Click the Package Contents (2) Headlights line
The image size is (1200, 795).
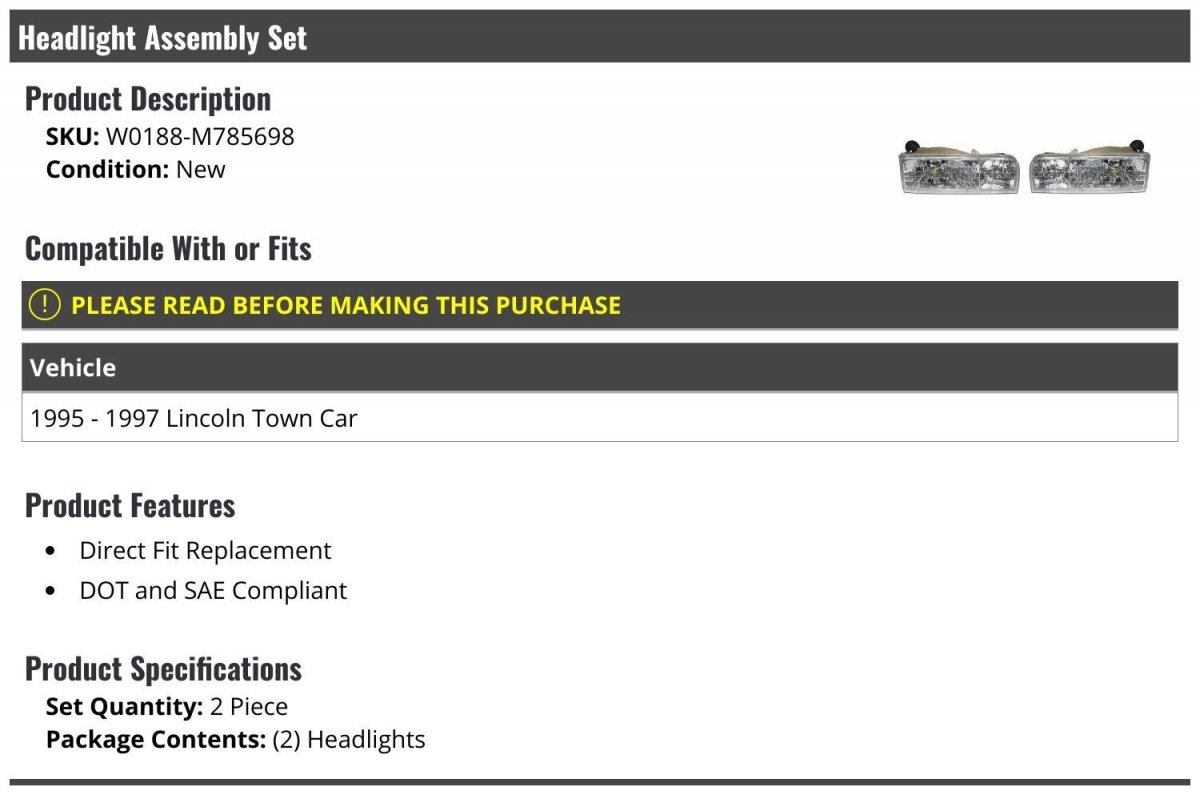(236, 740)
